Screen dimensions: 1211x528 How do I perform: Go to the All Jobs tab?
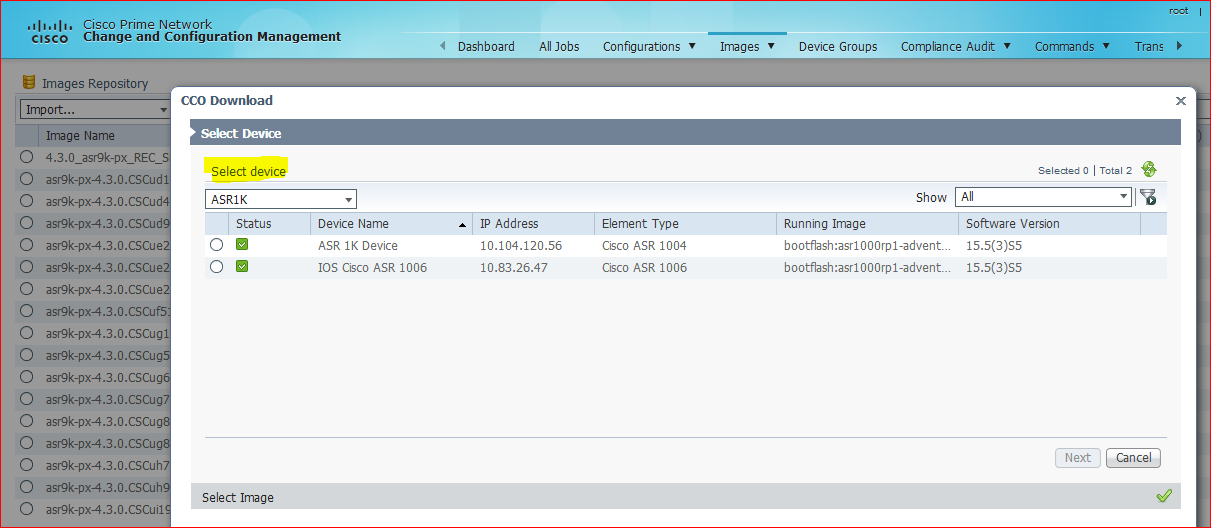(559, 46)
